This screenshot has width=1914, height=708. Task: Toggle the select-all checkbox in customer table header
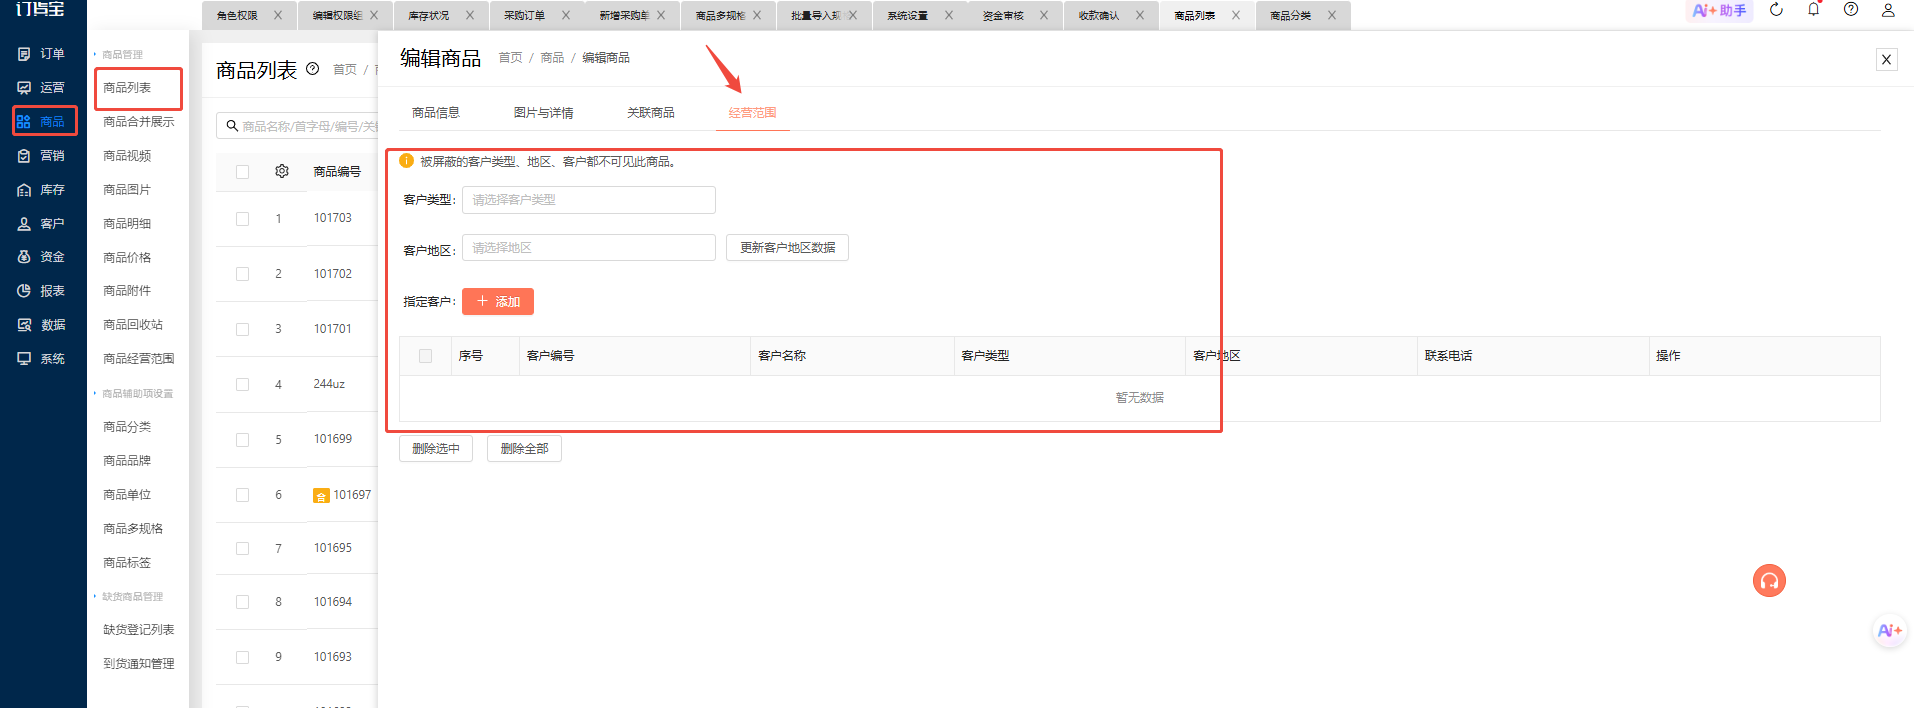click(x=425, y=356)
